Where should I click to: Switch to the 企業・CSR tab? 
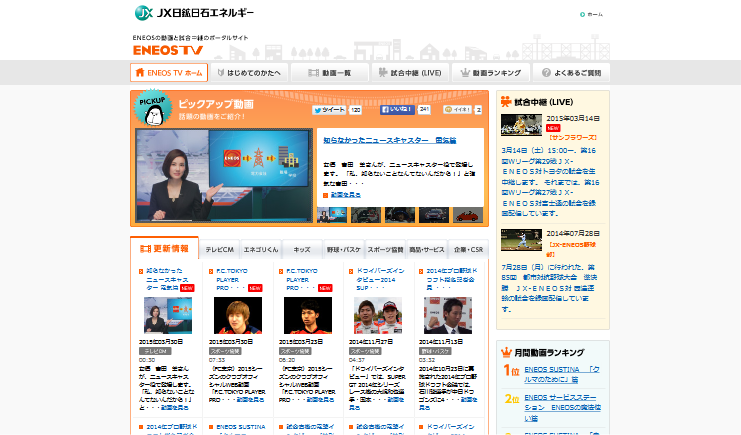click(468, 250)
